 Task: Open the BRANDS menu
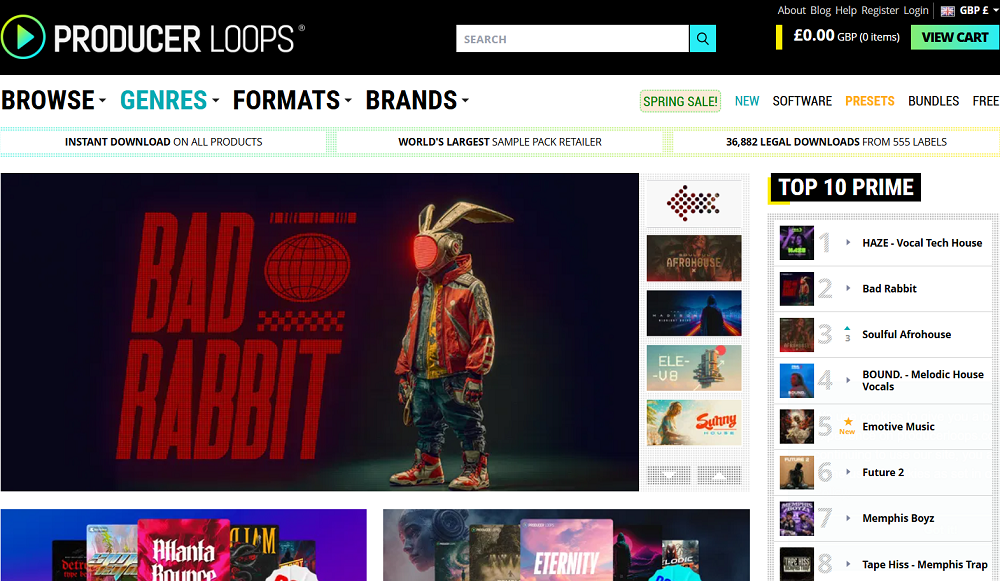(412, 100)
